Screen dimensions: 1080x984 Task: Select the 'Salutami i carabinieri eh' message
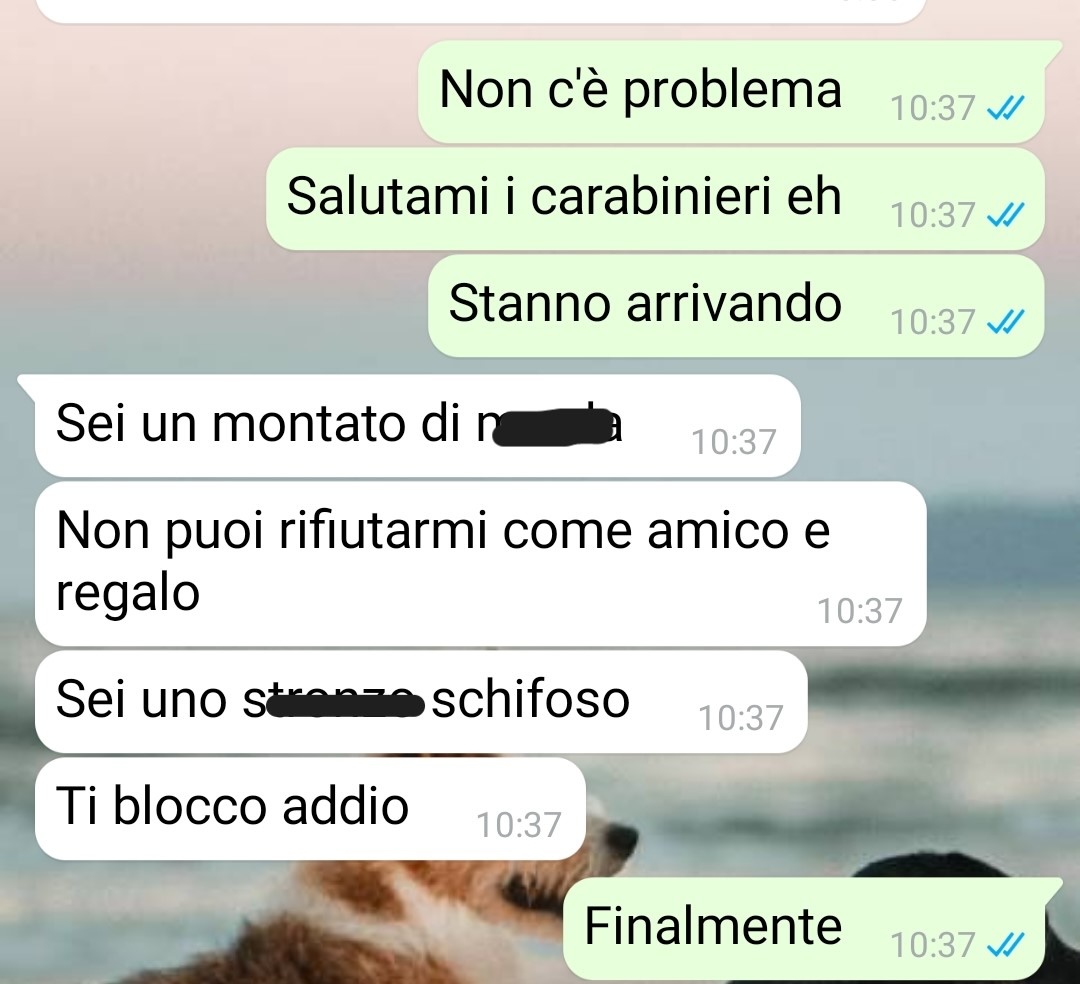click(x=655, y=198)
